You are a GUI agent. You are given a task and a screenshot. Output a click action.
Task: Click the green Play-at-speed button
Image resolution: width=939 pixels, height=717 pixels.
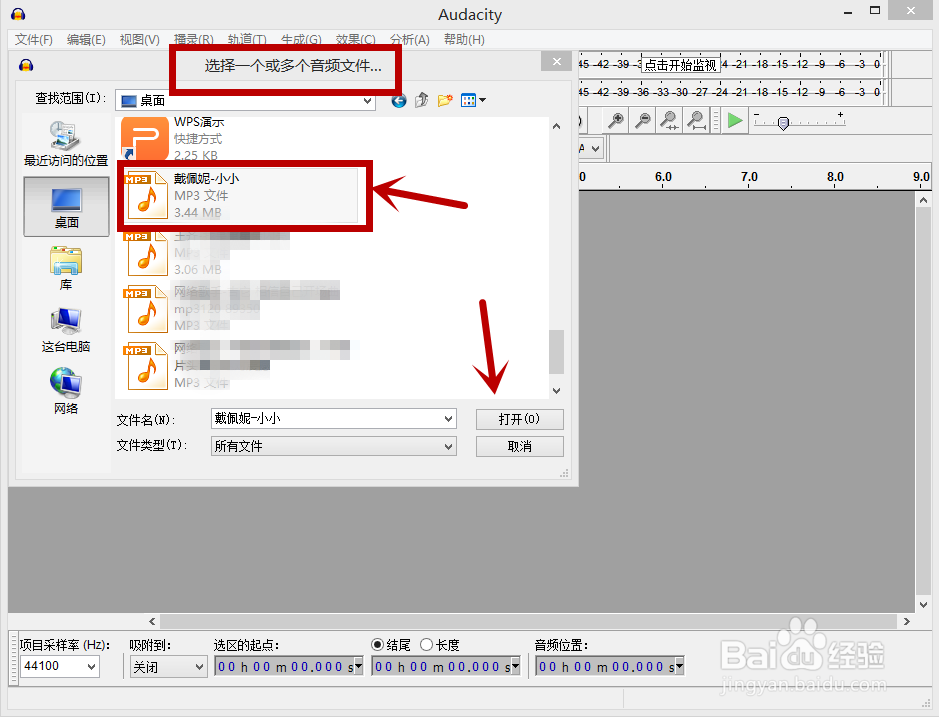734,120
